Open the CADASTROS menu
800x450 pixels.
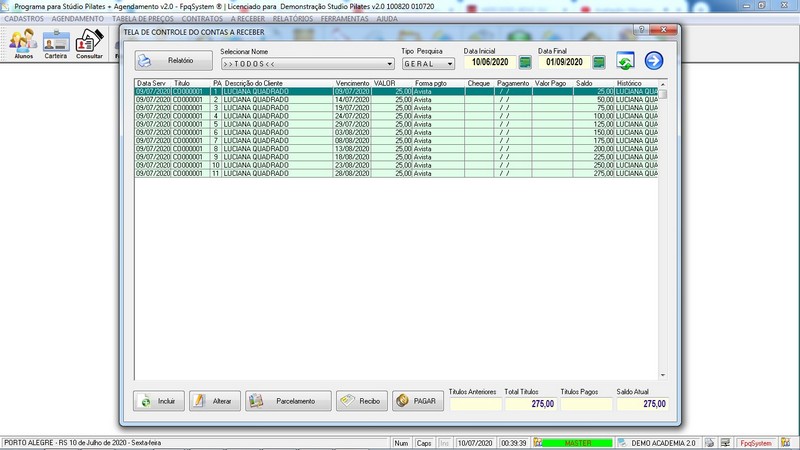[24, 19]
